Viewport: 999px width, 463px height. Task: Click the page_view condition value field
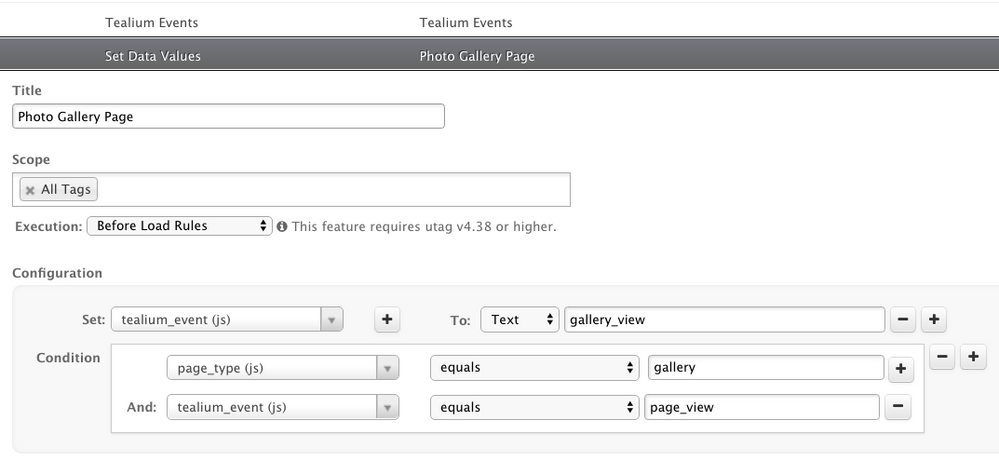pyautogui.click(x=762, y=407)
